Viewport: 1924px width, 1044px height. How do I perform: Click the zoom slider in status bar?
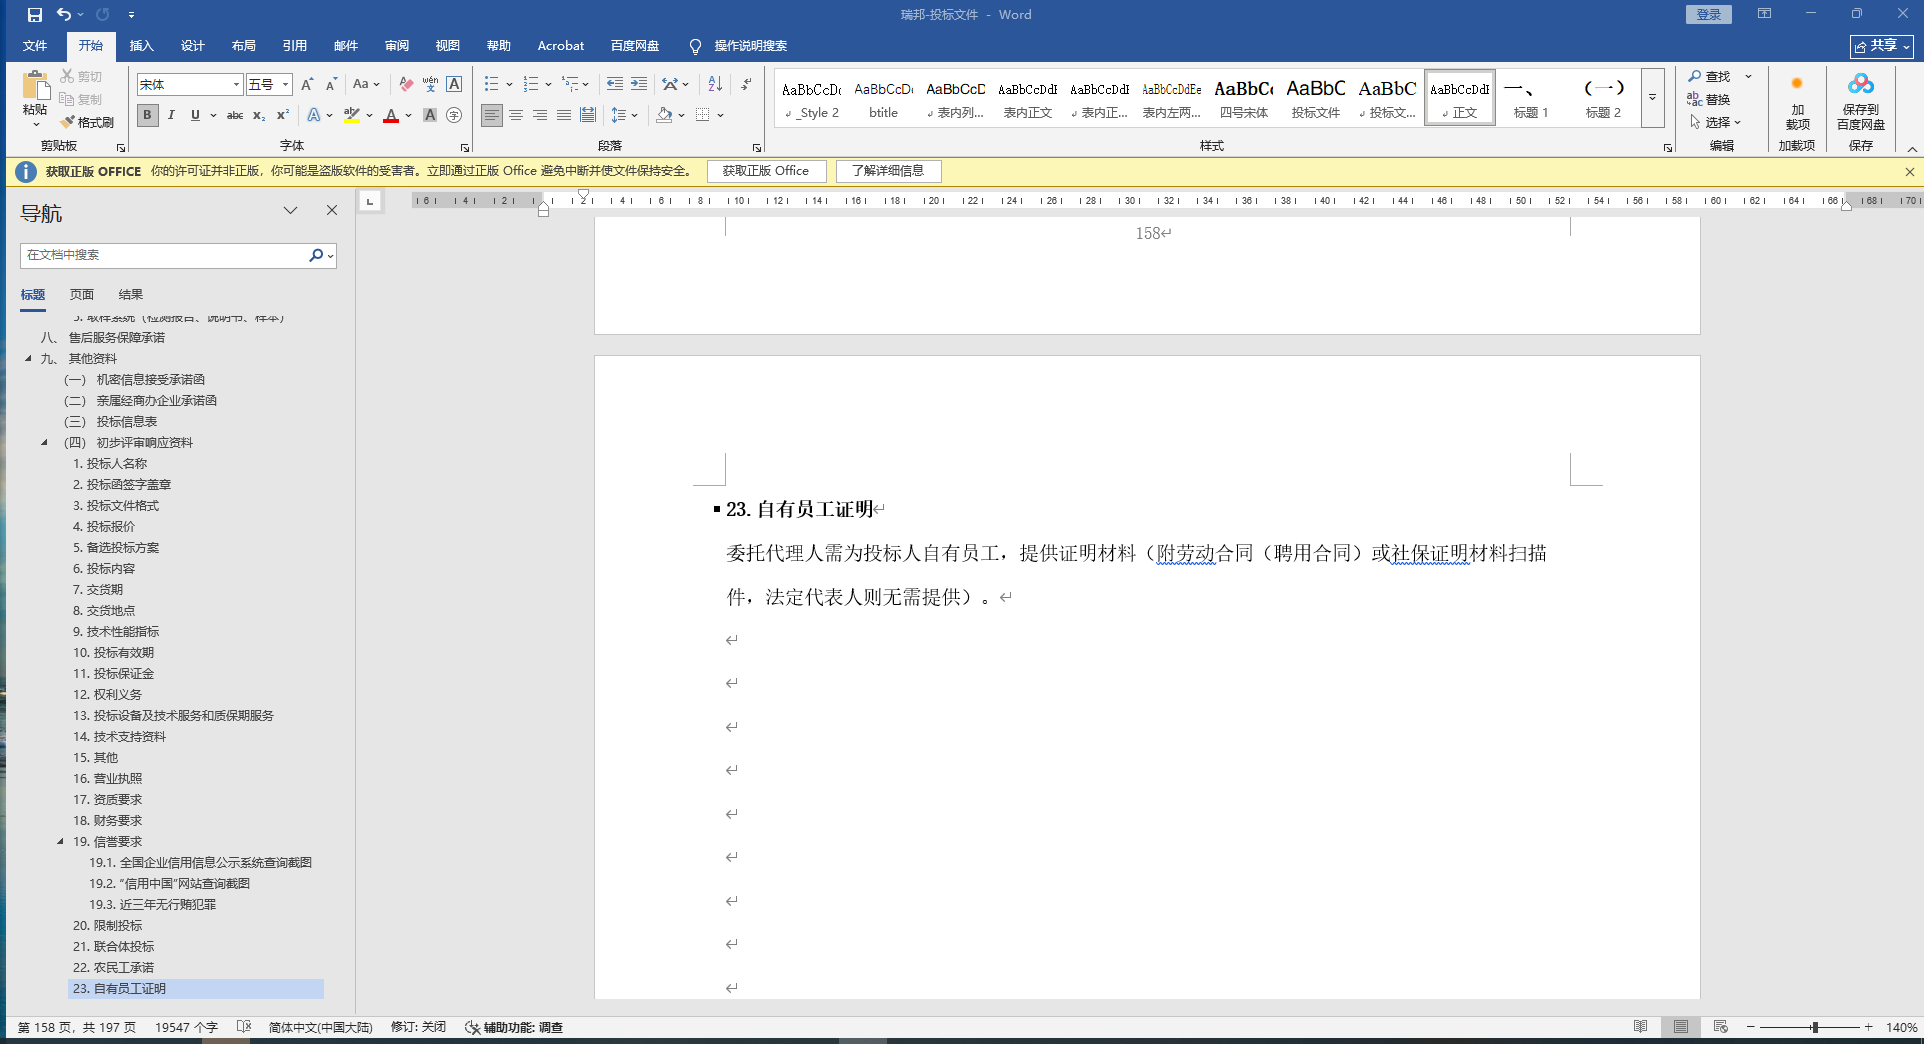click(1814, 1028)
